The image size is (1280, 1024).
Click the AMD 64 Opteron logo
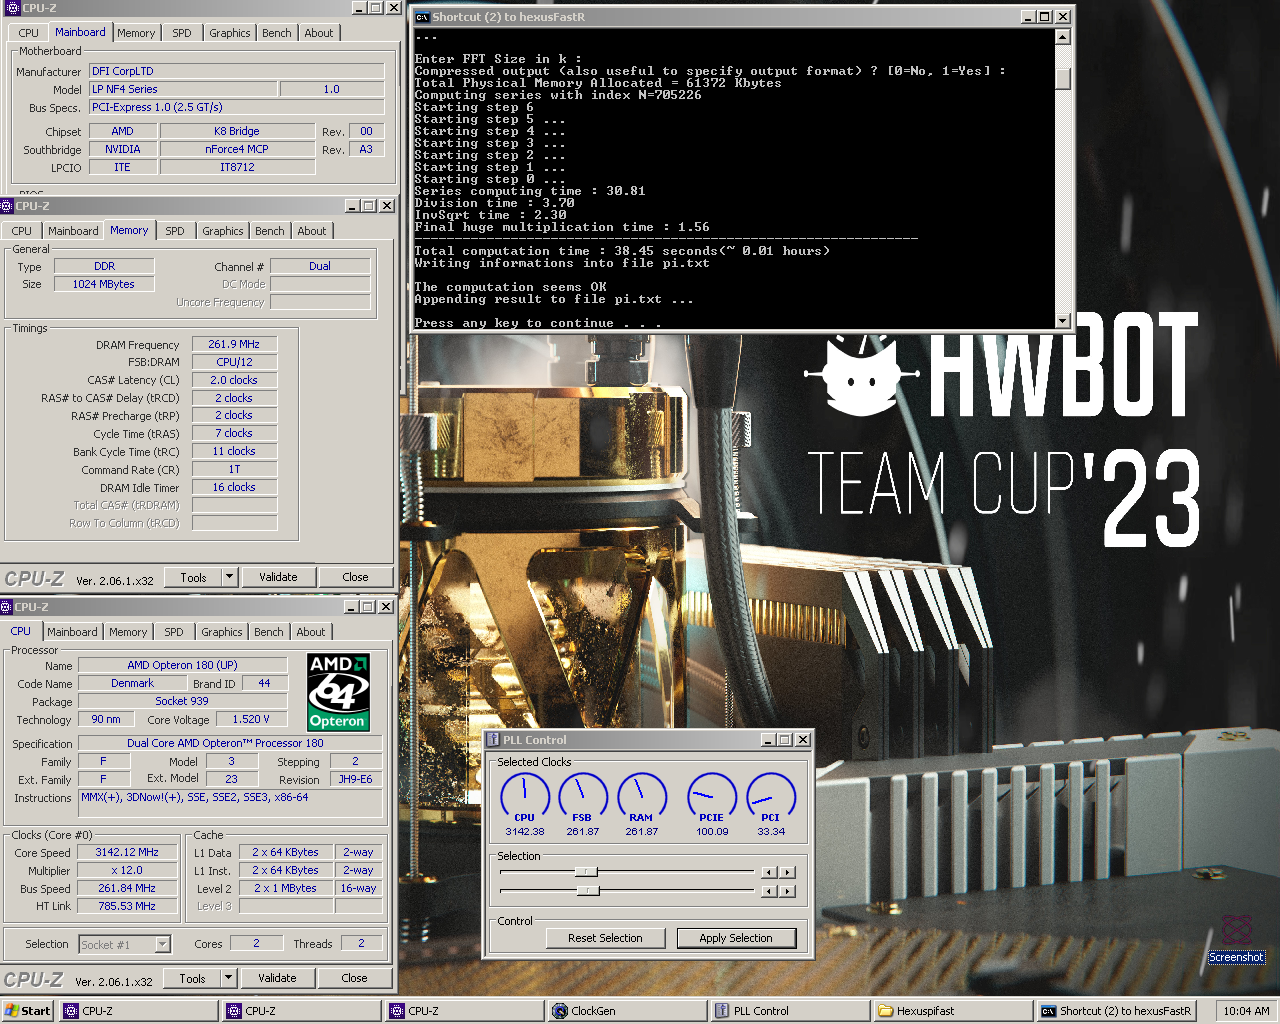tap(338, 692)
